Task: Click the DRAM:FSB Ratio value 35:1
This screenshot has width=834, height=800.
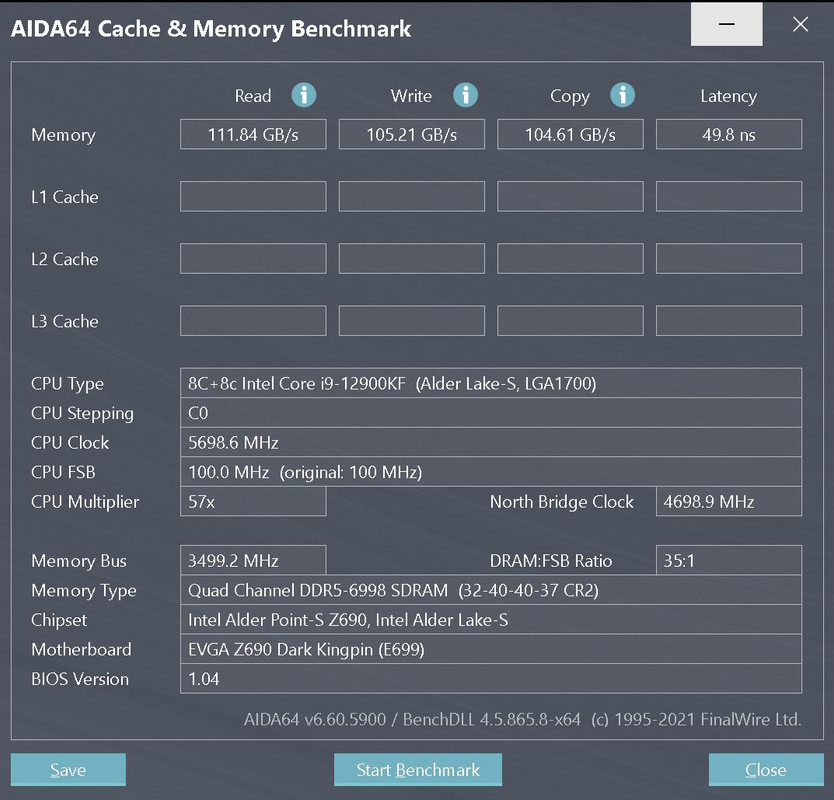Action: pos(729,560)
